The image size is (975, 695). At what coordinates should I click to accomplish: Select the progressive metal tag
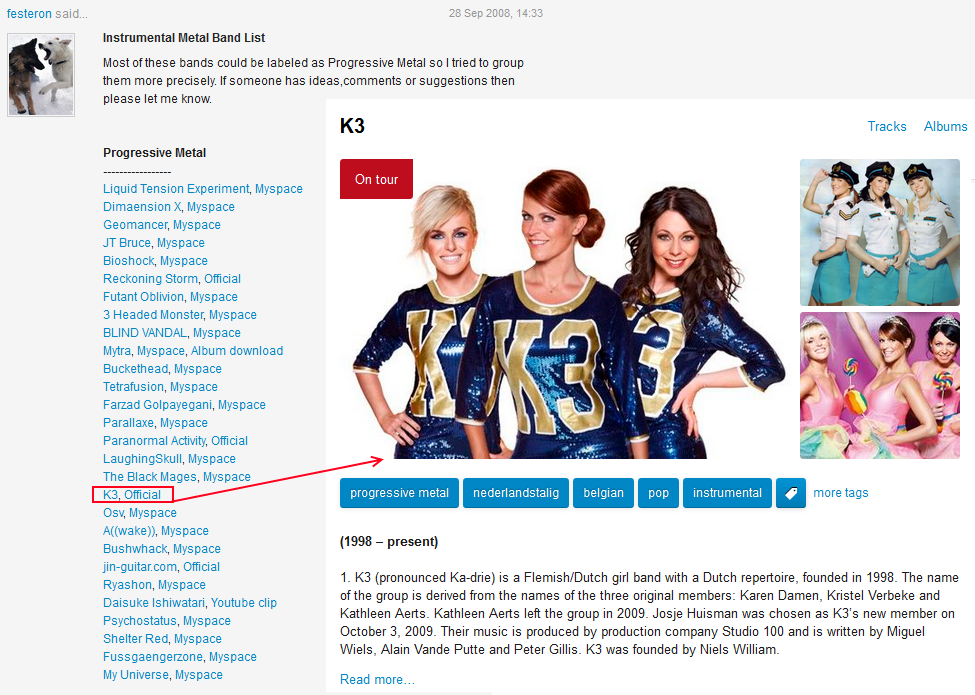pos(399,493)
